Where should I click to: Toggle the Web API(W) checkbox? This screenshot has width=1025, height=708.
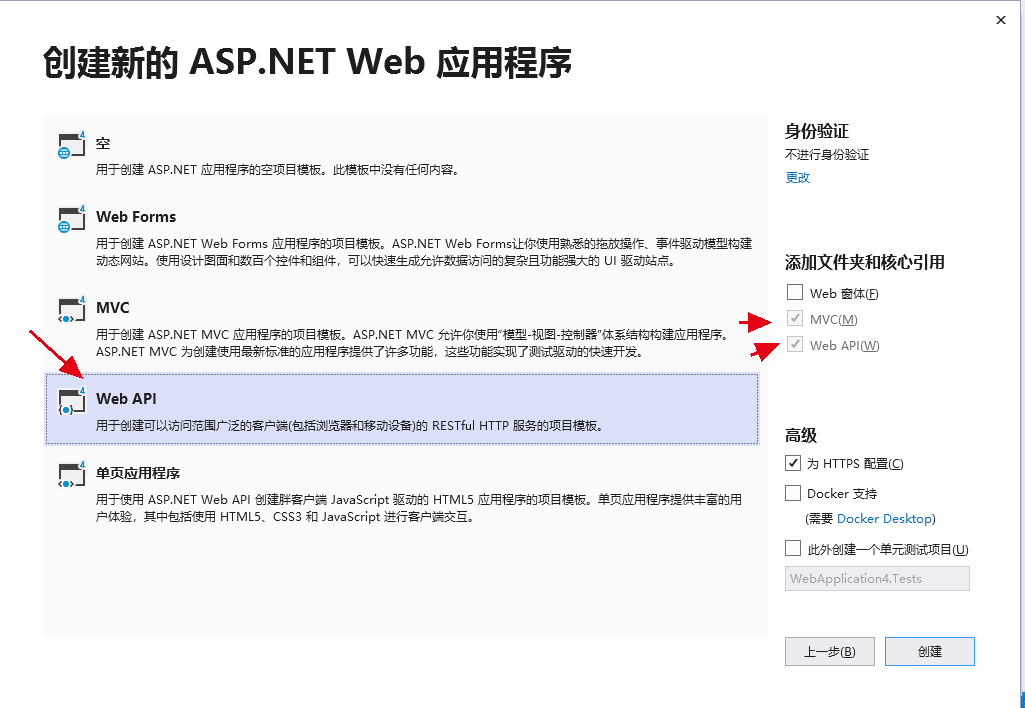pos(796,344)
